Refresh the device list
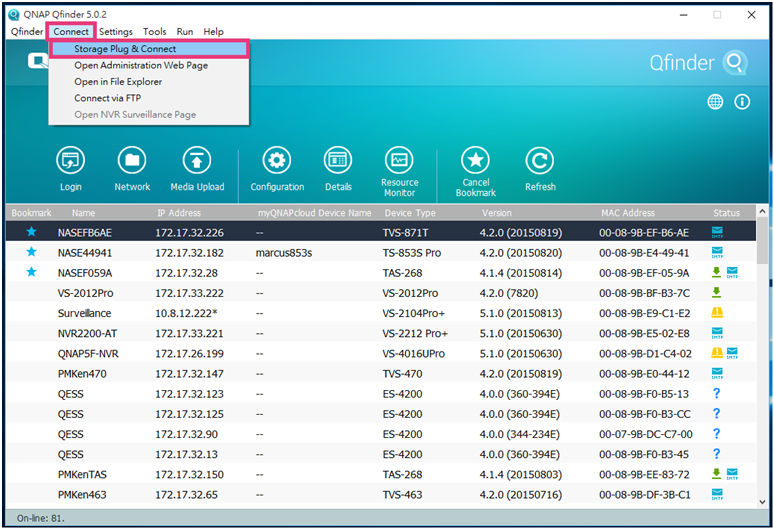This screenshot has height=529, width=774. pyautogui.click(x=540, y=161)
